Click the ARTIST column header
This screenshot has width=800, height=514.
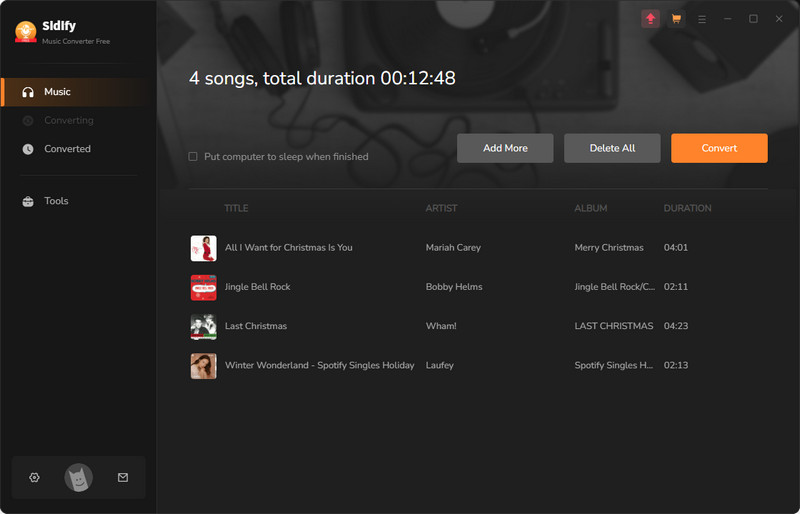point(441,208)
